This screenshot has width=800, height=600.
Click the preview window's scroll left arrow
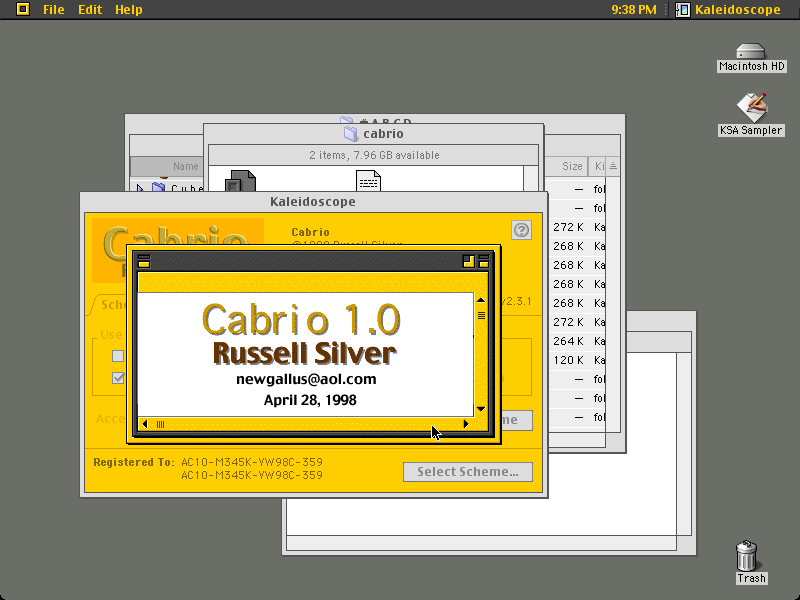[145, 424]
